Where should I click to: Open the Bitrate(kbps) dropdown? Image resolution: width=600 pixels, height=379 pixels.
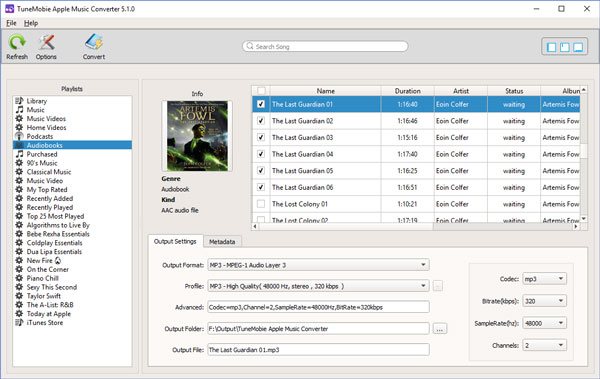[545, 301]
